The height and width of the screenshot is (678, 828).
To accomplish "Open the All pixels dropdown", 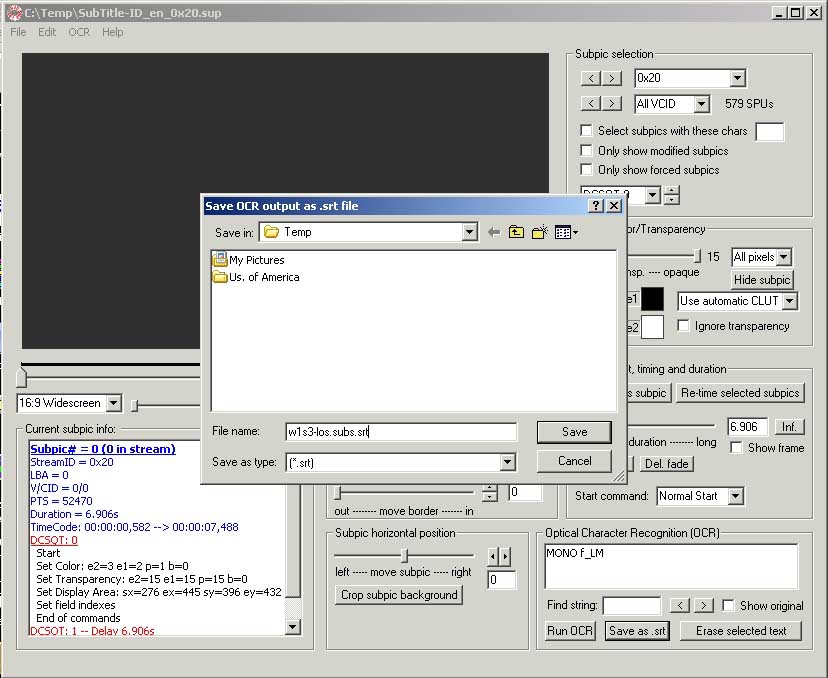I will [x=784, y=257].
